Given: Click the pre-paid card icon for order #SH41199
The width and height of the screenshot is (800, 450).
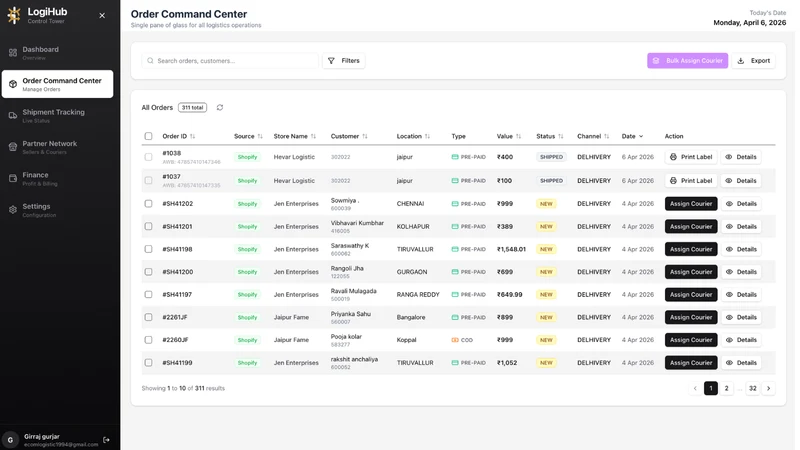Looking at the screenshot, I should point(455,363).
